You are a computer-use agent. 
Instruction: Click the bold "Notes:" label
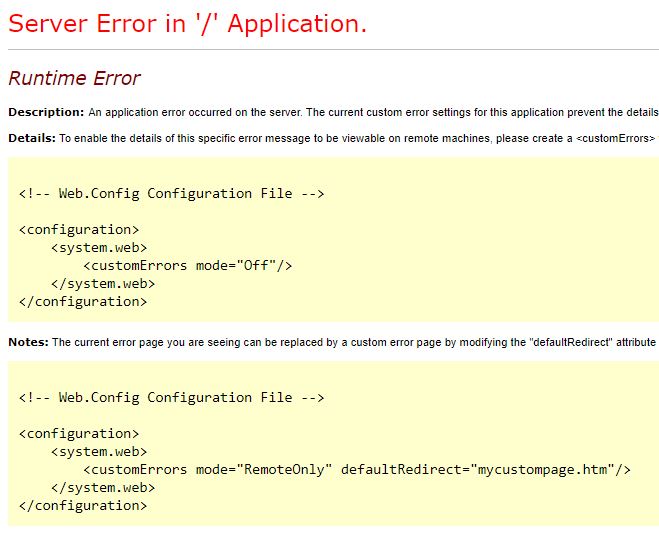point(28,342)
